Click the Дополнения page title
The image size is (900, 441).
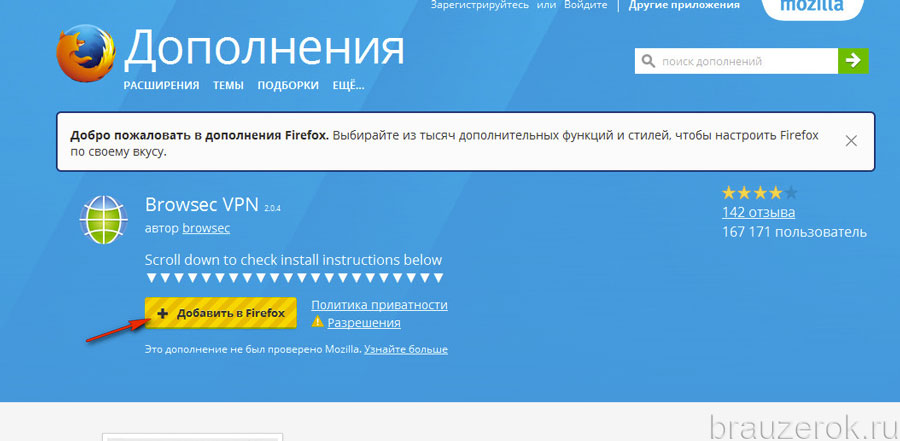click(264, 49)
